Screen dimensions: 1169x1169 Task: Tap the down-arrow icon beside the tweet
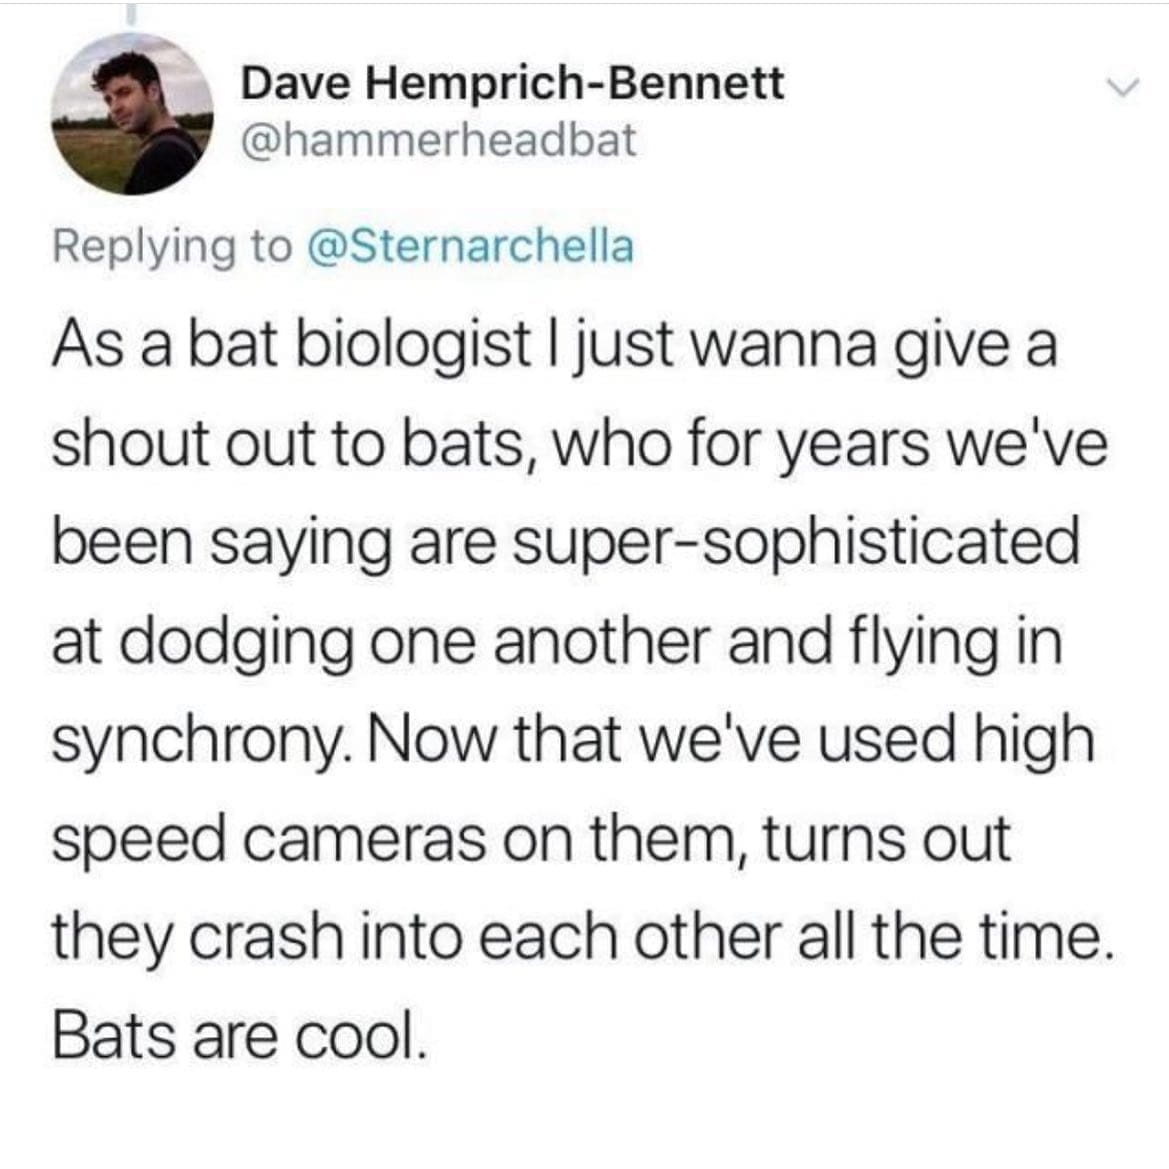(x=1124, y=86)
